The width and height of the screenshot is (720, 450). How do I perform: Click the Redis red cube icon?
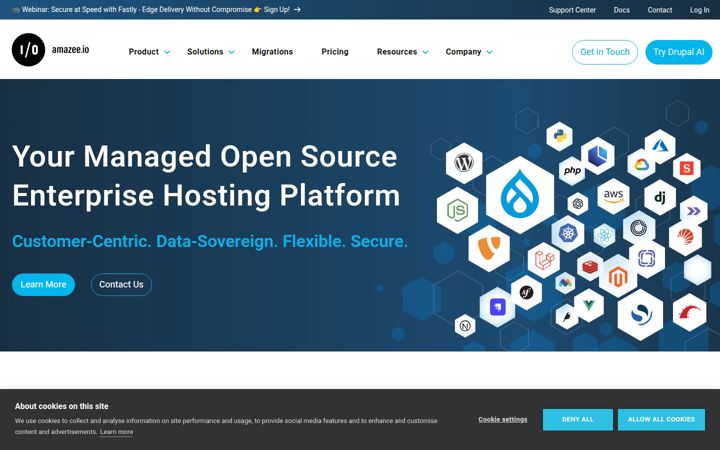[x=590, y=266]
